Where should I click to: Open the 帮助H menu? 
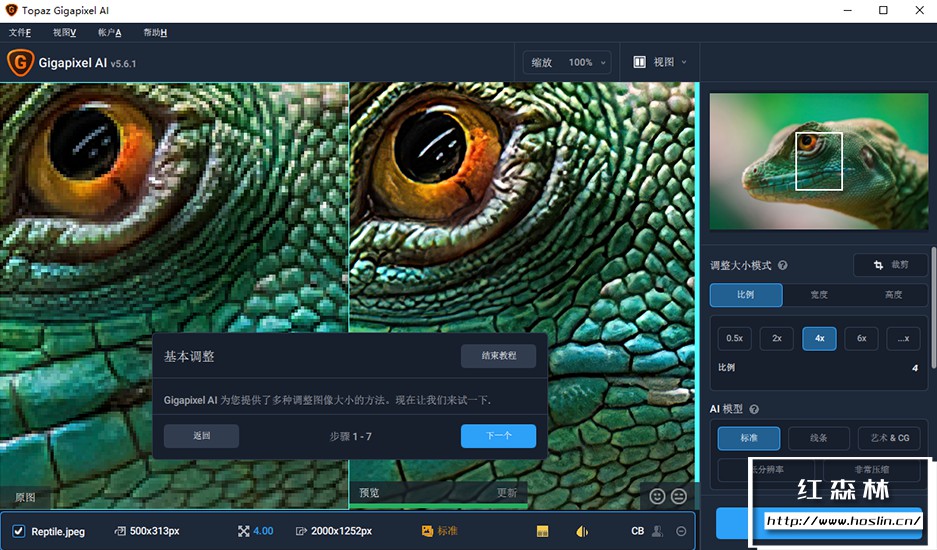coord(155,32)
